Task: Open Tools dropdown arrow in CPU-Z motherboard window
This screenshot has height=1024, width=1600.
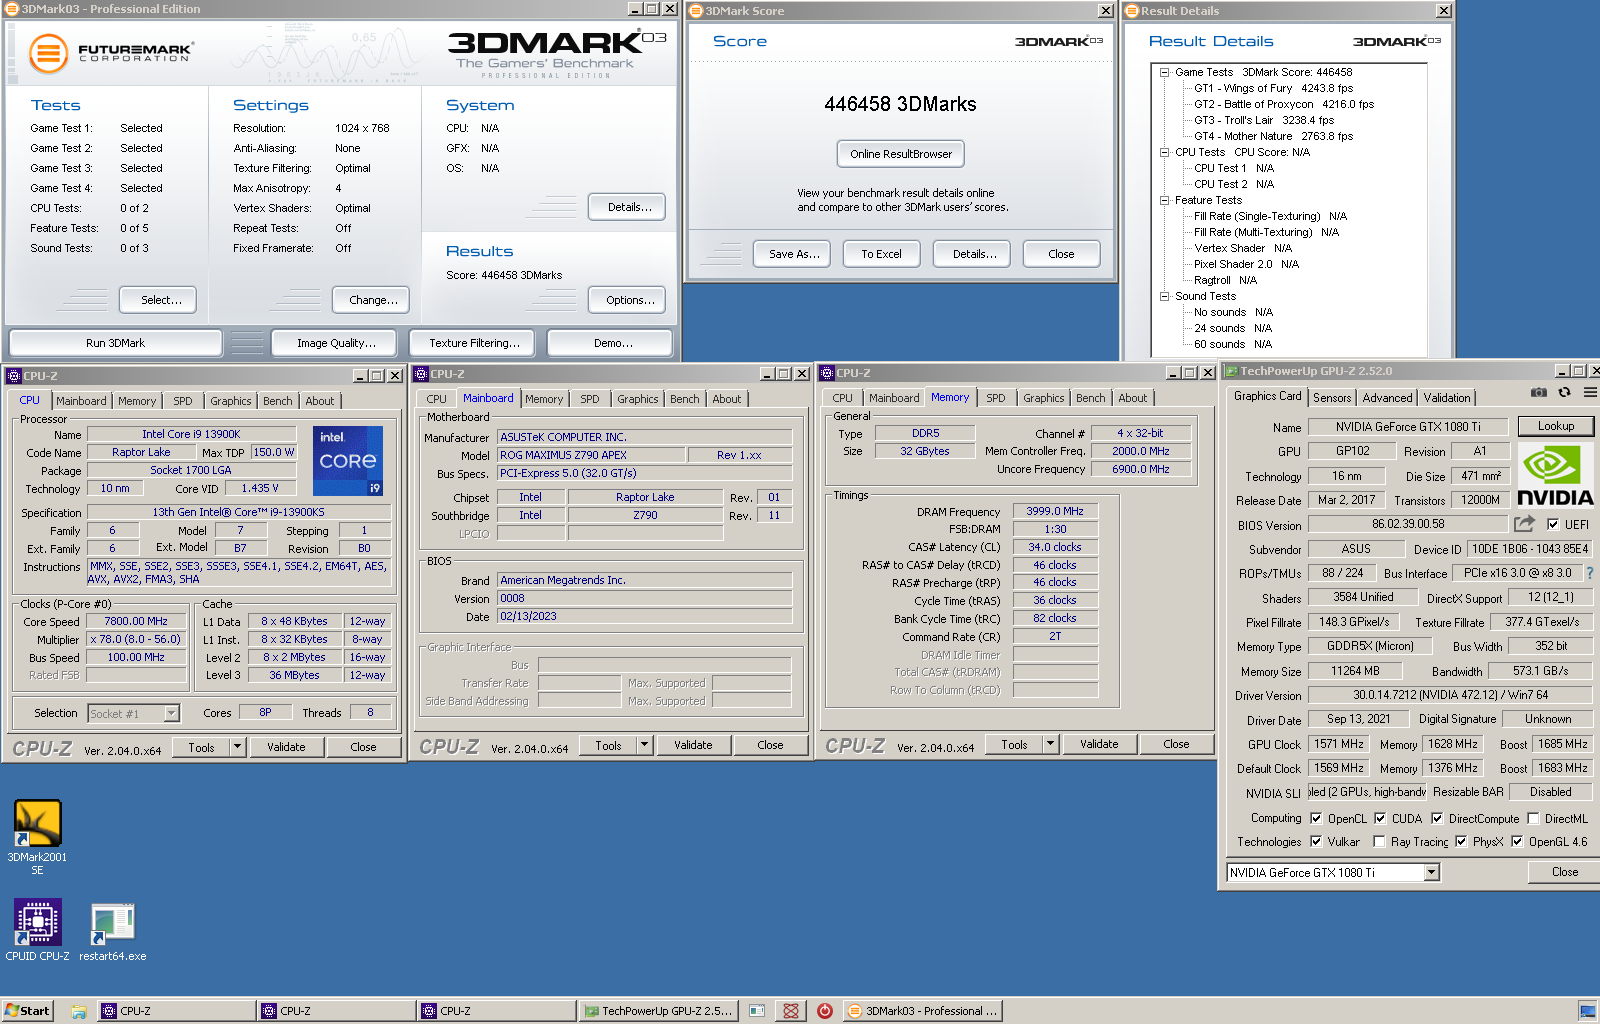Action: 644,745
